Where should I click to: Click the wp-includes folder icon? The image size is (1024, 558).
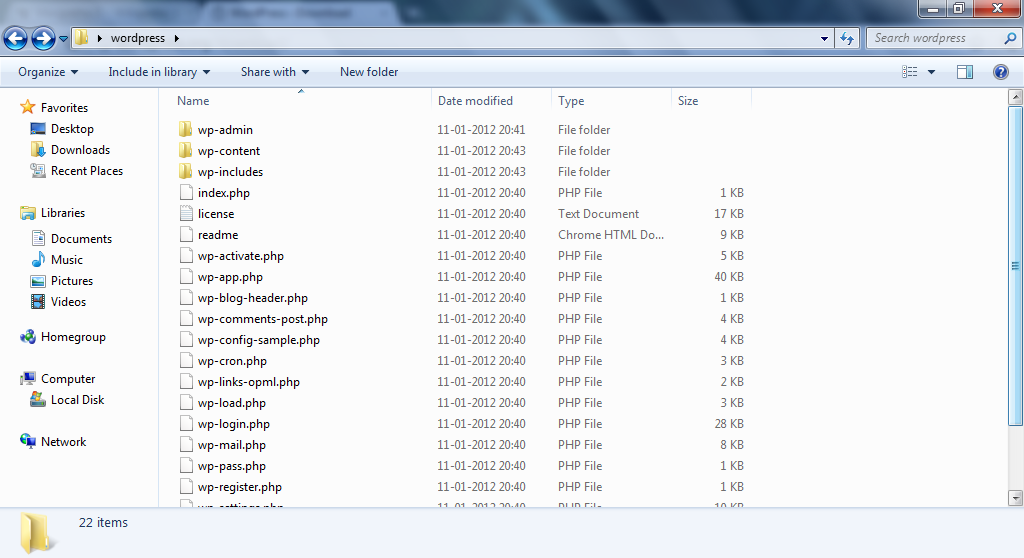[x=185, y=171]
